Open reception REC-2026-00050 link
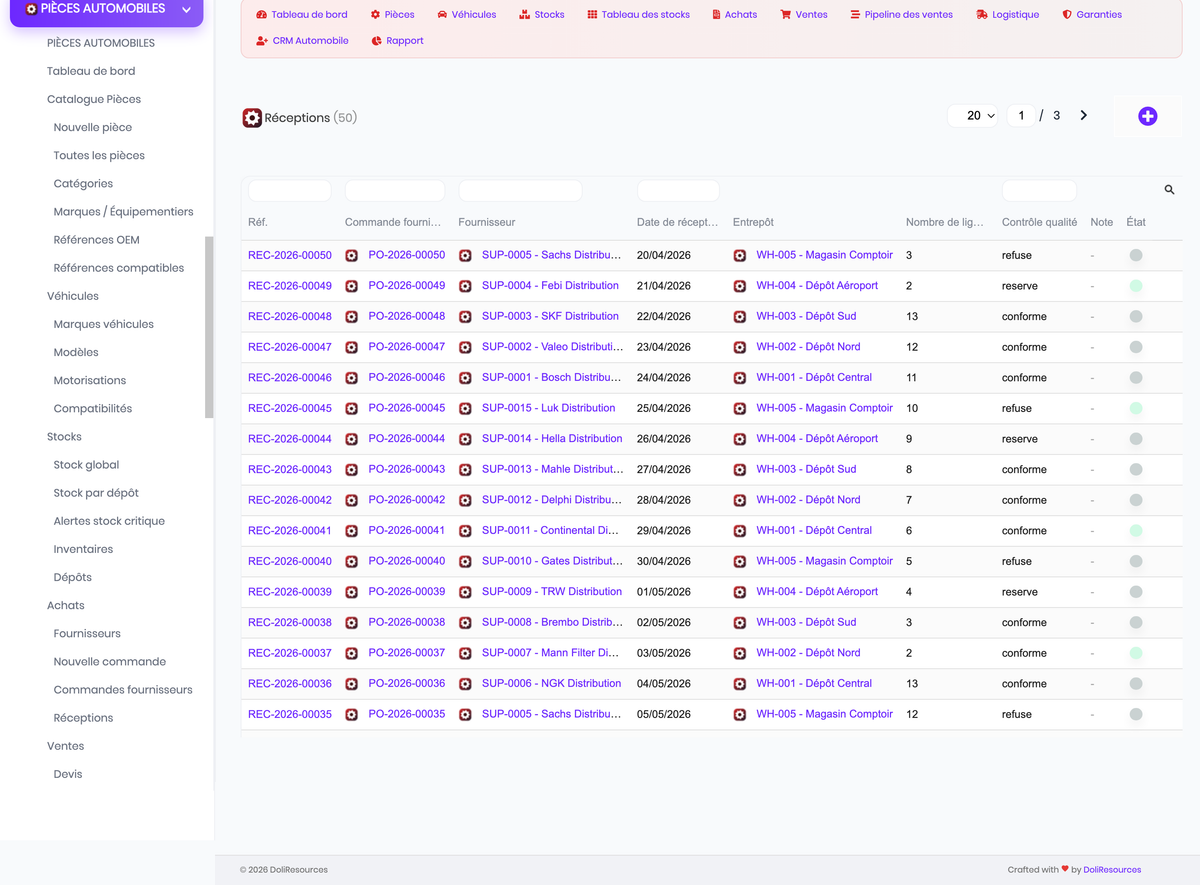 [290, 255]
